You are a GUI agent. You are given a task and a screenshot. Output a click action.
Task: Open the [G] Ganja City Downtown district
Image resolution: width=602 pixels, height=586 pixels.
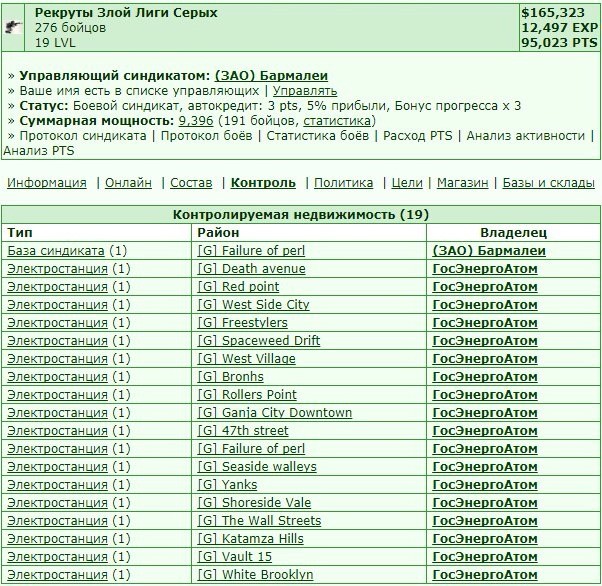click(275, 412)
